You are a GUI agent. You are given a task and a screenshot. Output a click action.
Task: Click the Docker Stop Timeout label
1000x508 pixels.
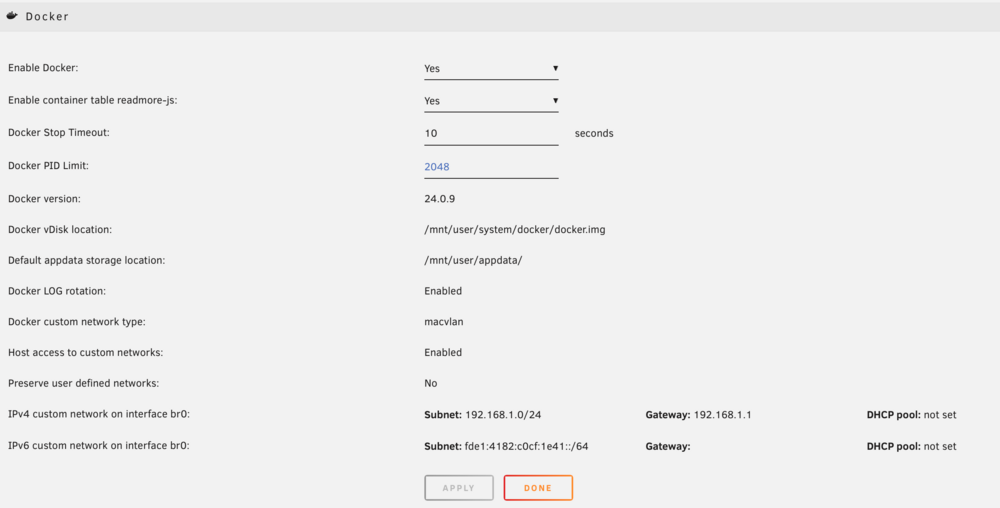point(59,133)
